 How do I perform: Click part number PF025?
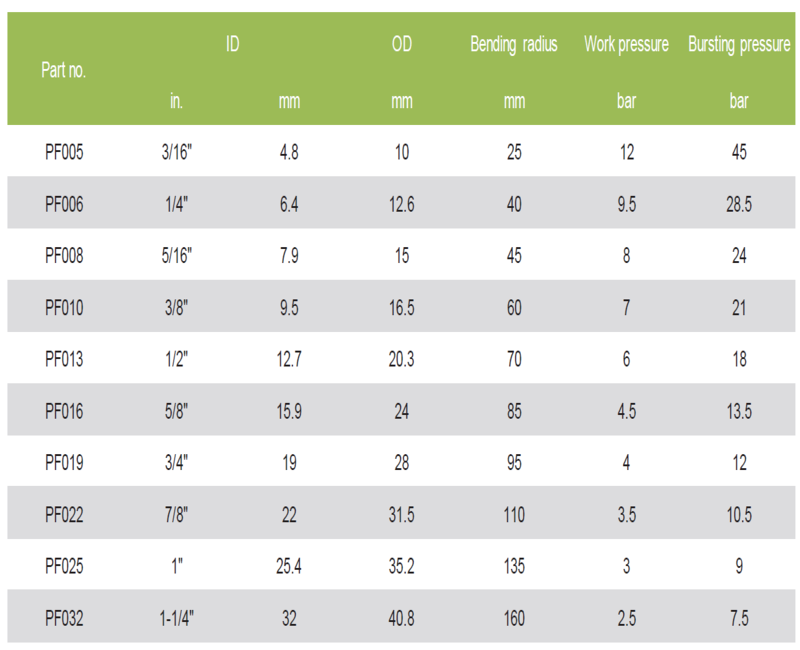click(64, 567)
